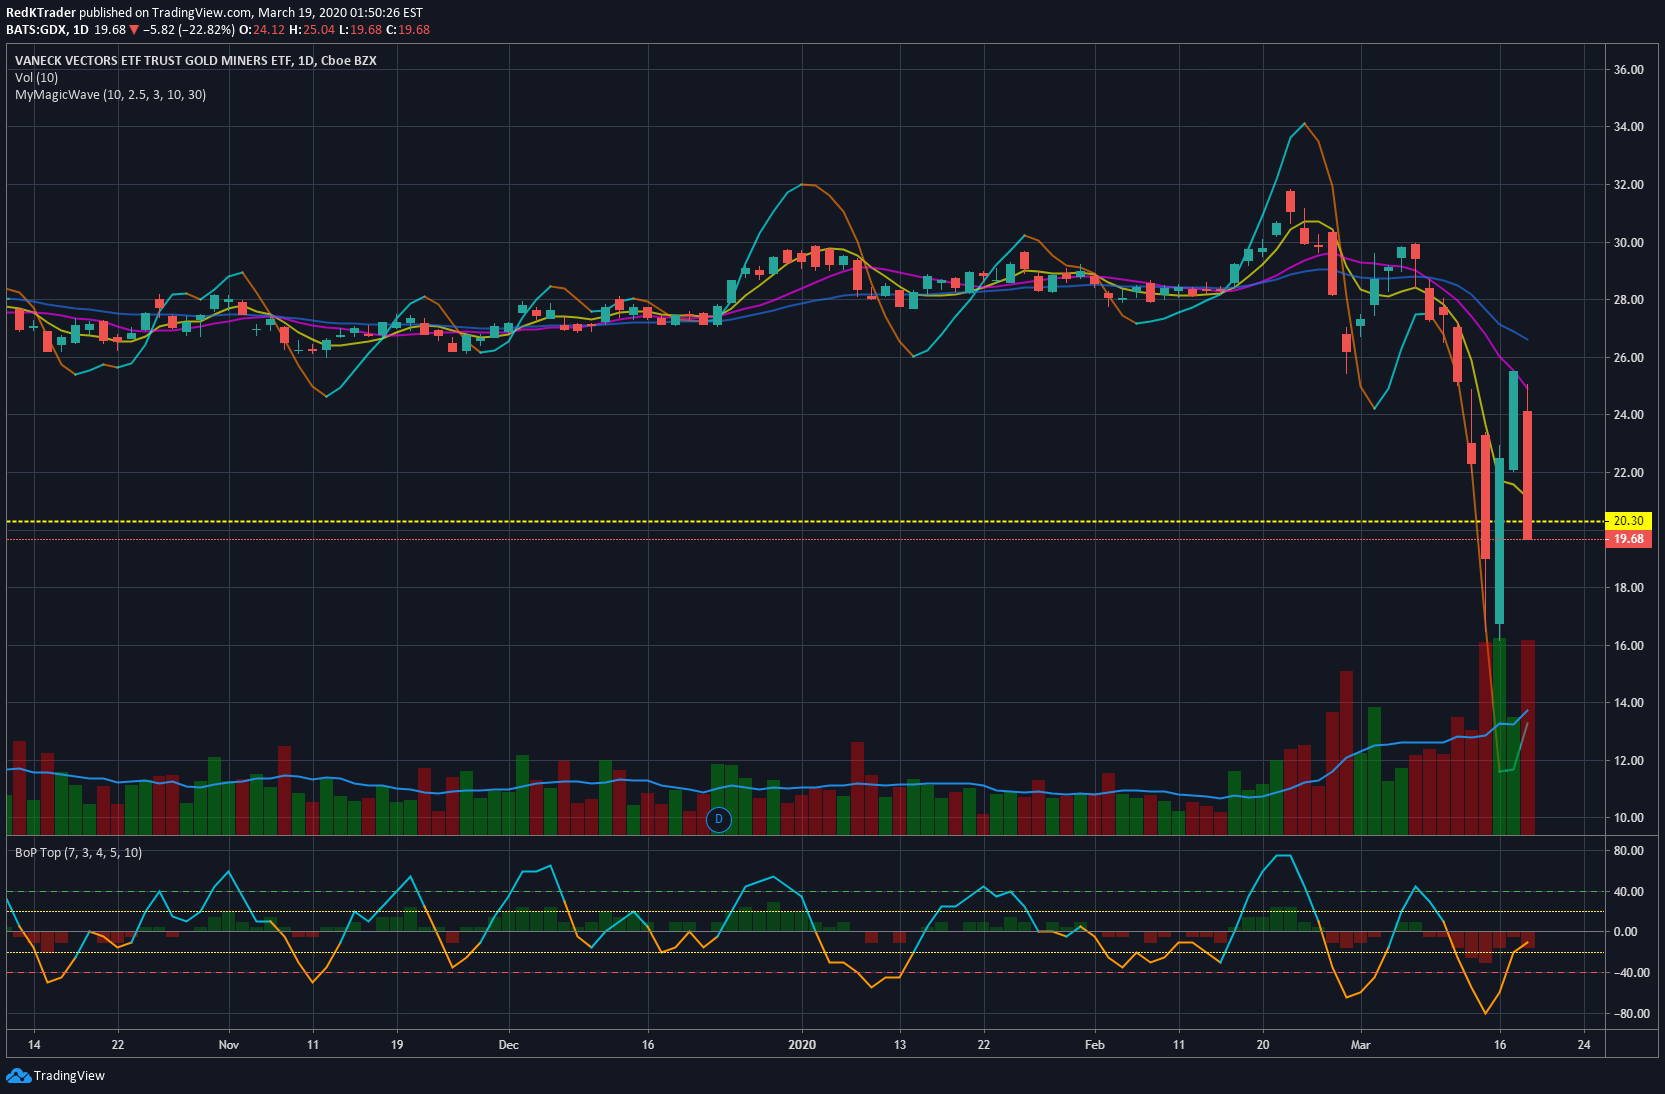This screenshot has width=1665, height=1094.
Task: Click the C:19.68 close value in header
Action: tap(408, 30)
